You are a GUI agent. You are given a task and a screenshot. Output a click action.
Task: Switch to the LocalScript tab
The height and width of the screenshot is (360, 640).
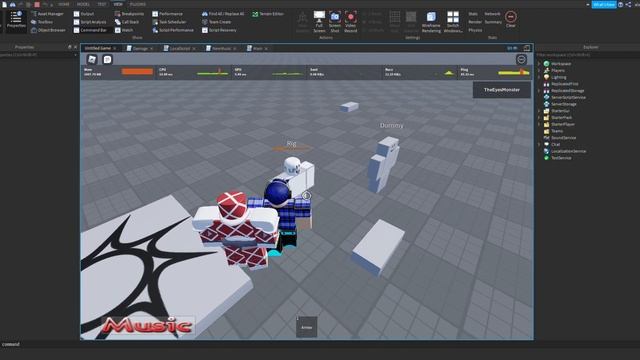point(180,49)
